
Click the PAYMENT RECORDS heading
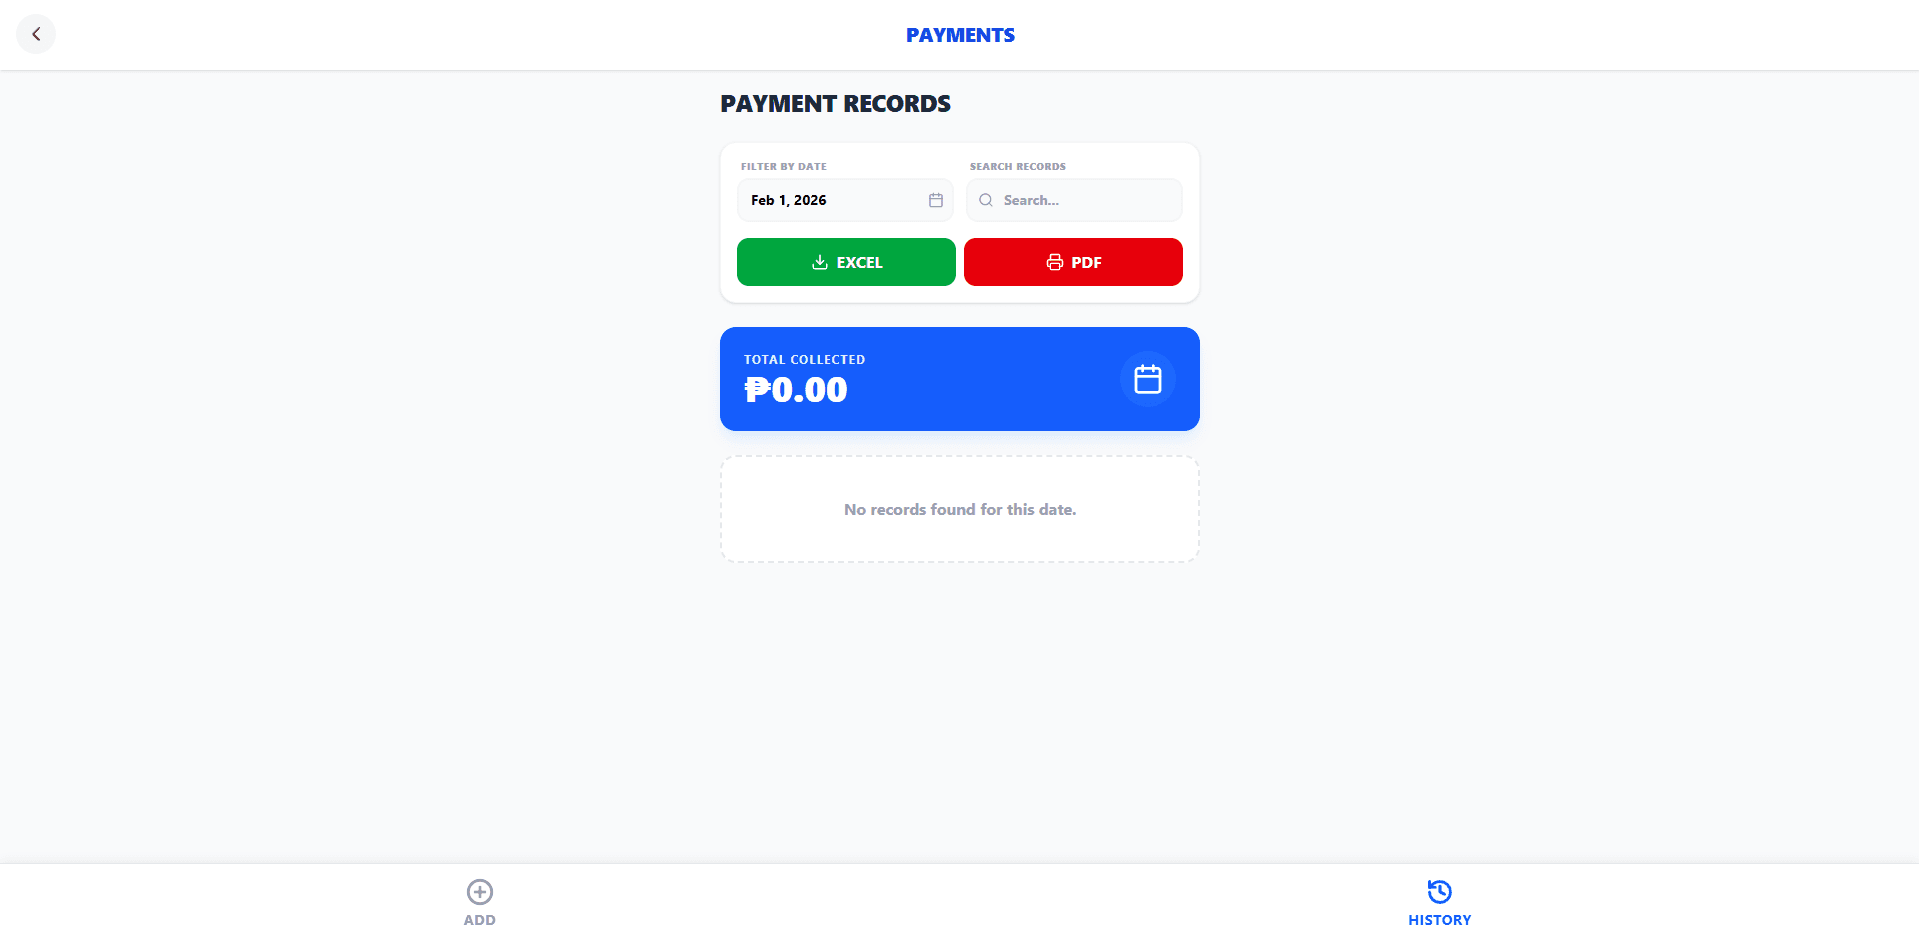tap(836, 103)
